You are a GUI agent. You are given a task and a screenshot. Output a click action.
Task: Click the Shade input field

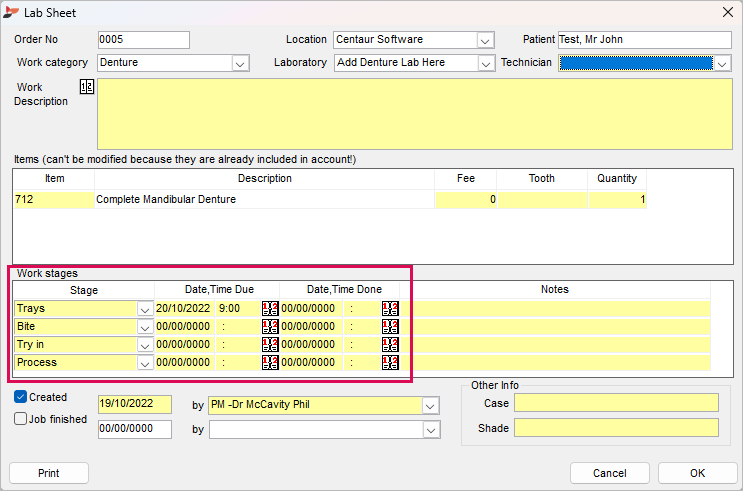click(x=616, y=427)
